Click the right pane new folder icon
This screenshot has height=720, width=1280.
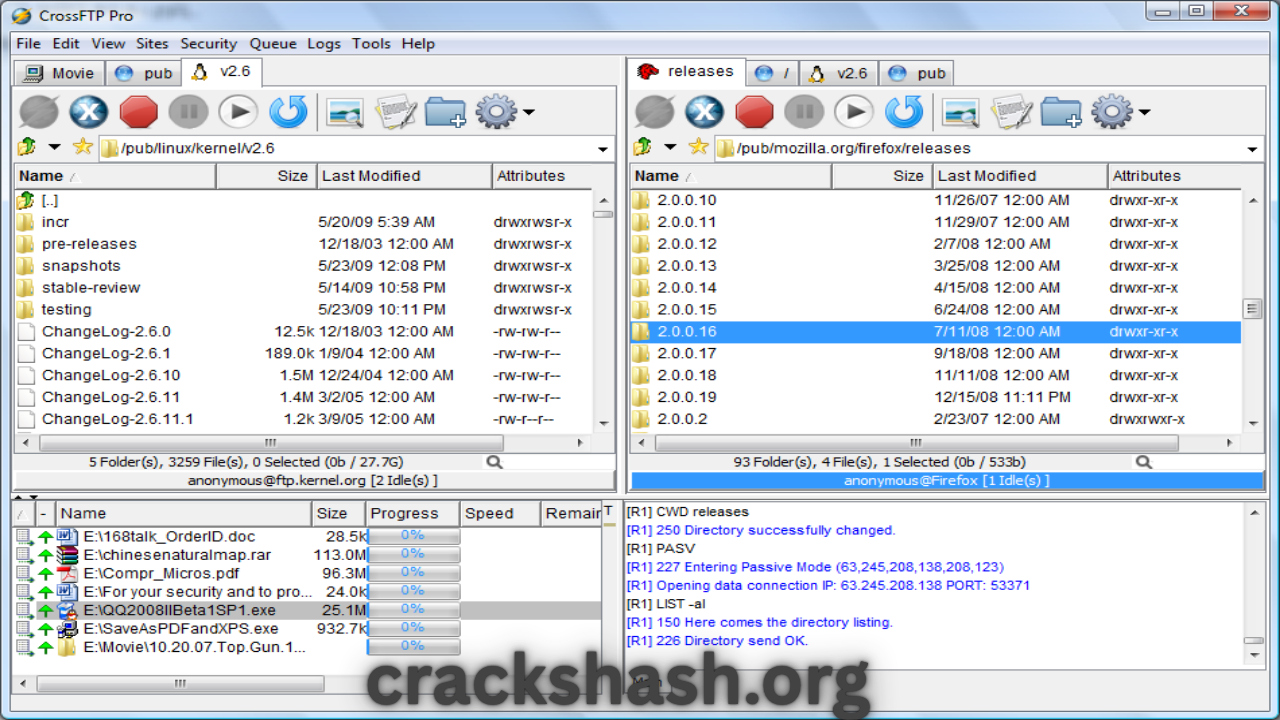tap(1062, 112)
